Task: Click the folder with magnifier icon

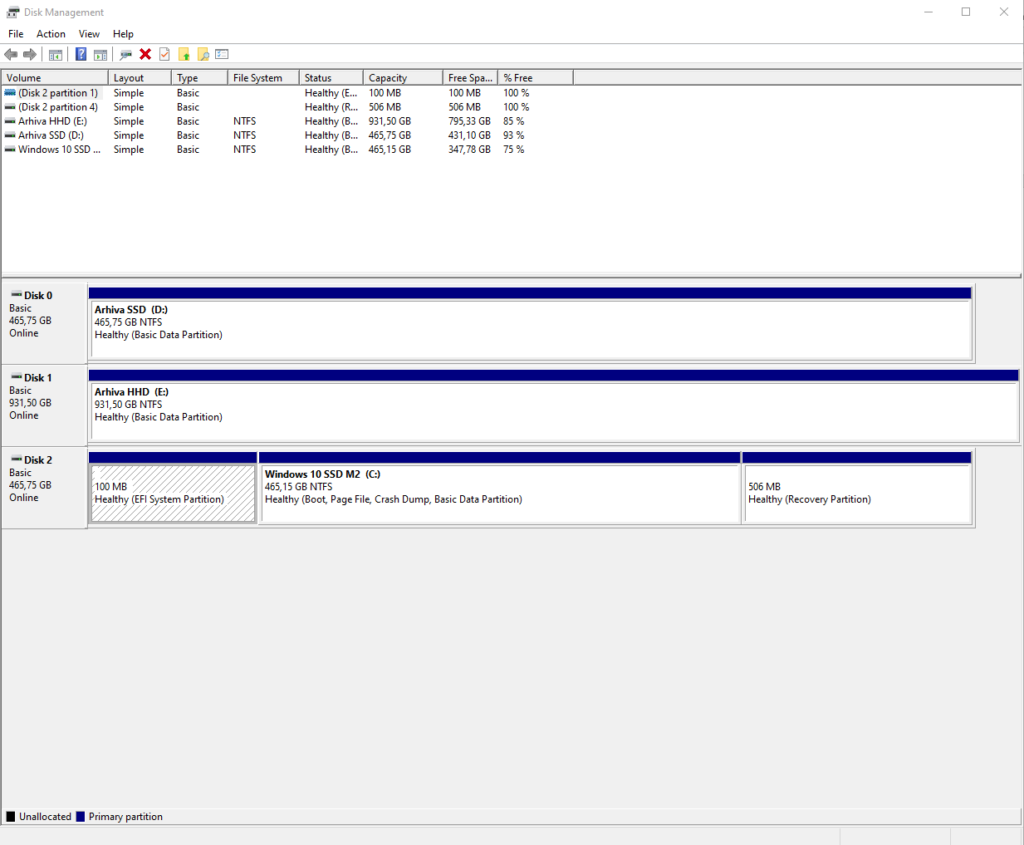Action: [203, 54]
